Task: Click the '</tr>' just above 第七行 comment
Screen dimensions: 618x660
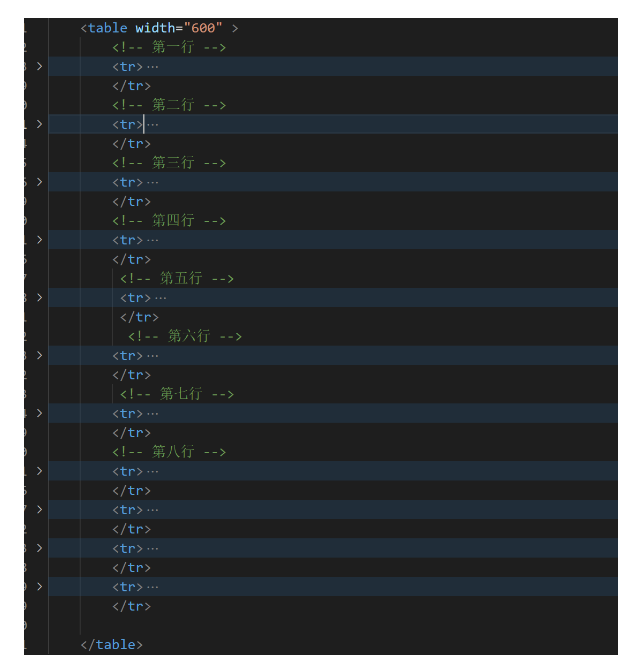Action: click(x=131, y=375)
